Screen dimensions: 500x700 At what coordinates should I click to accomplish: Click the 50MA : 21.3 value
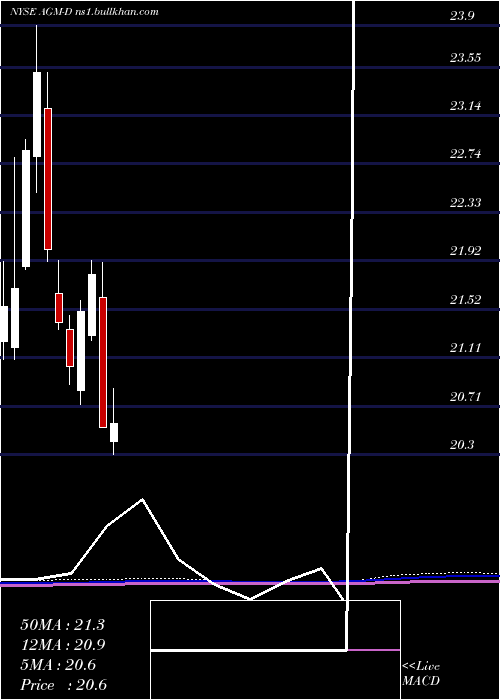coord(62,625)
